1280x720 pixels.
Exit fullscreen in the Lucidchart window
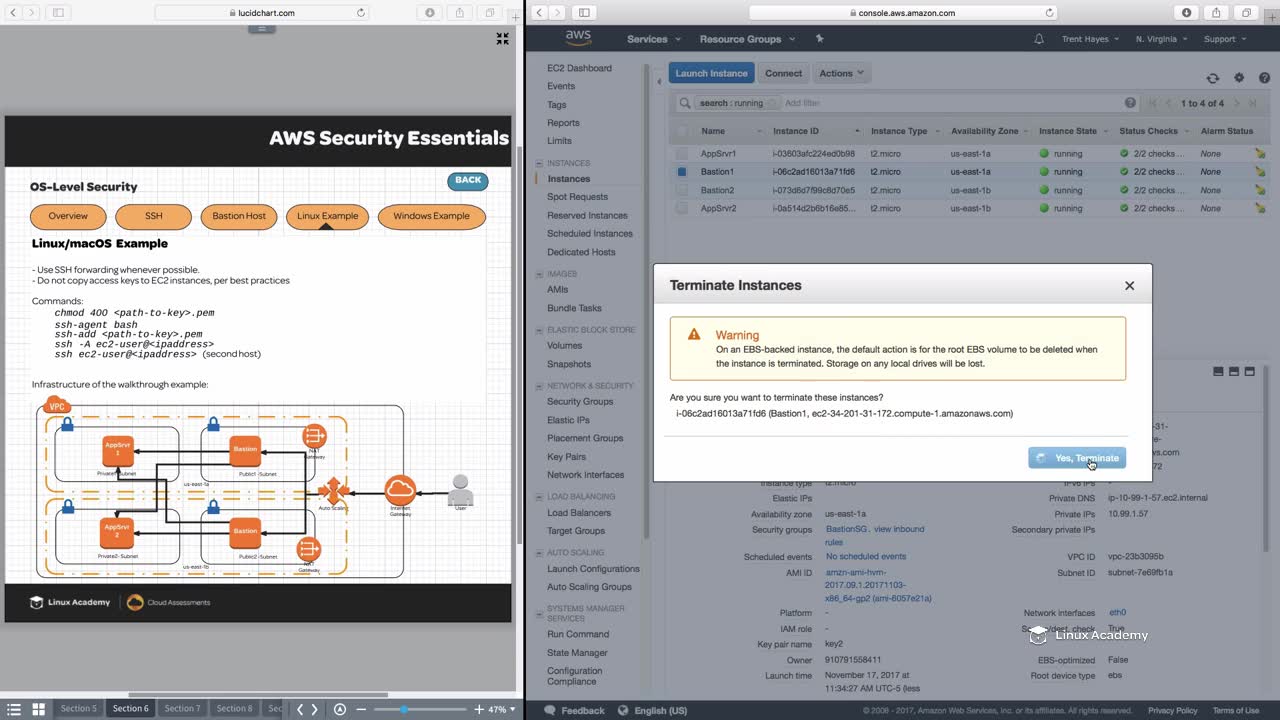point(502,39)
